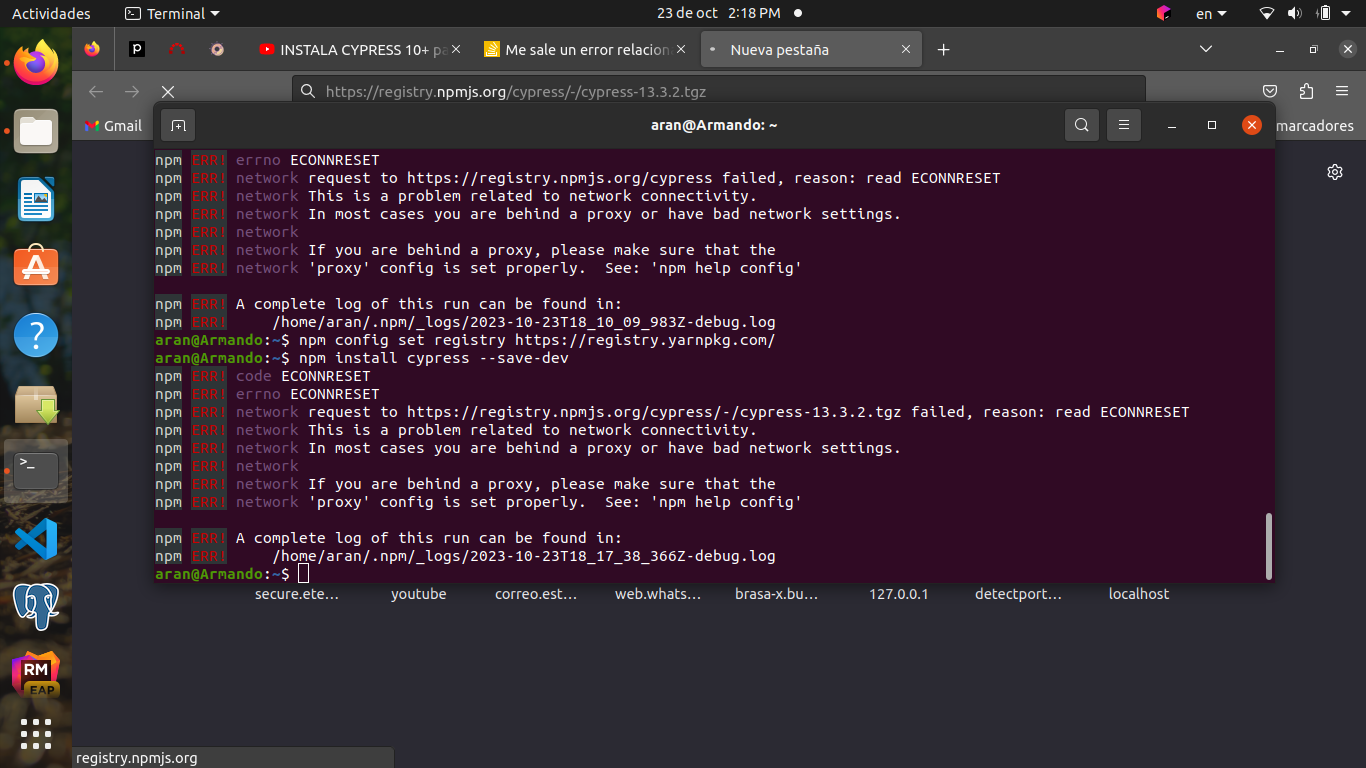1366x768 pixels.
Task: Click npm install cypress --save-dev line
Action: (434, 358)
